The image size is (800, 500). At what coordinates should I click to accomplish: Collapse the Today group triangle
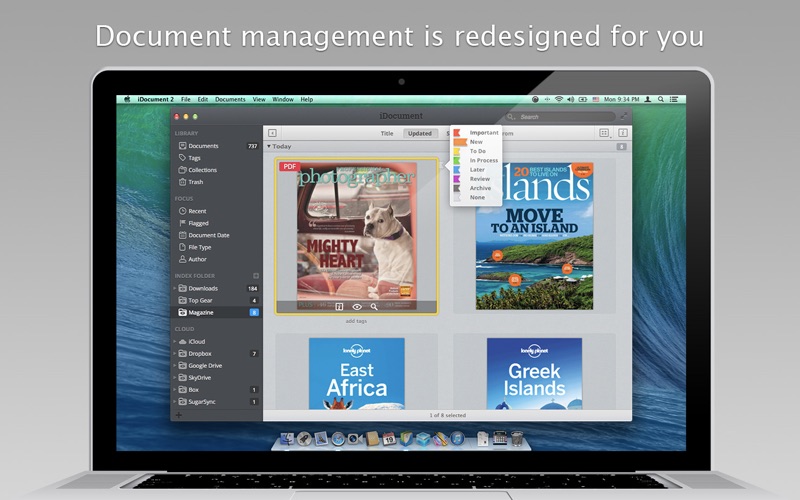[x=269, y=146]
